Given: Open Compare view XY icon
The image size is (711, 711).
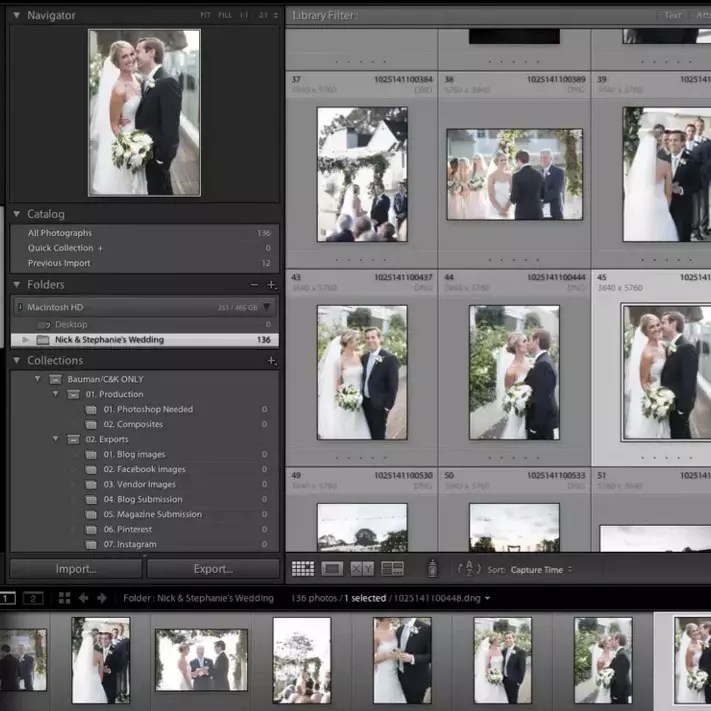Looking at the screenshot, I should 362,569.
